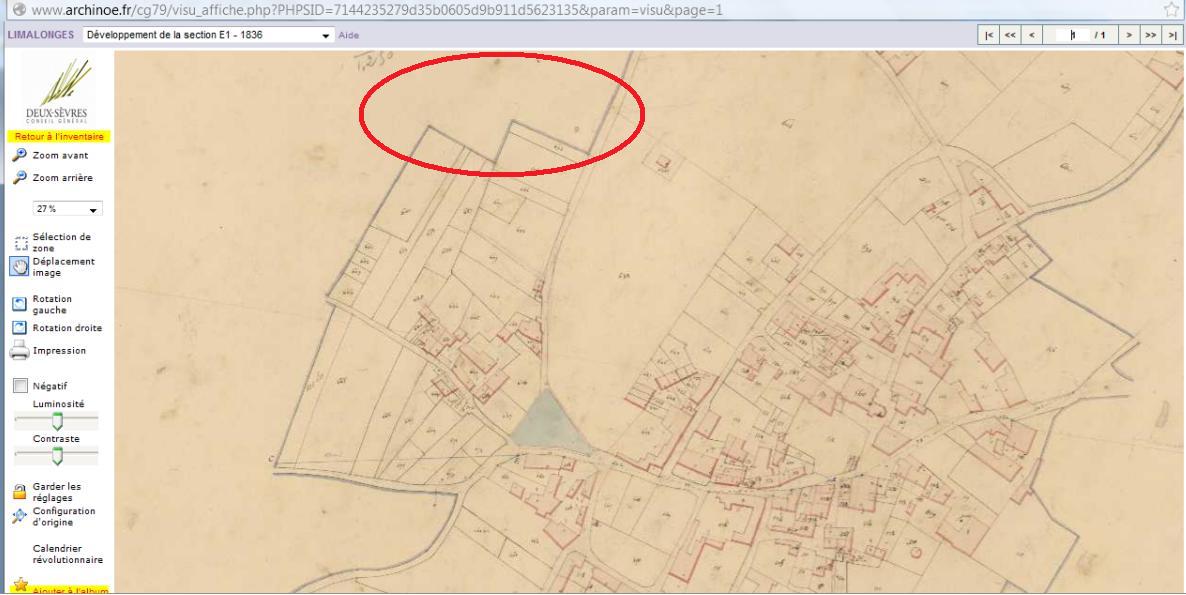Go to first page button |<
This screenshot has width=1186, height=595.
click(x=988, y=35)
